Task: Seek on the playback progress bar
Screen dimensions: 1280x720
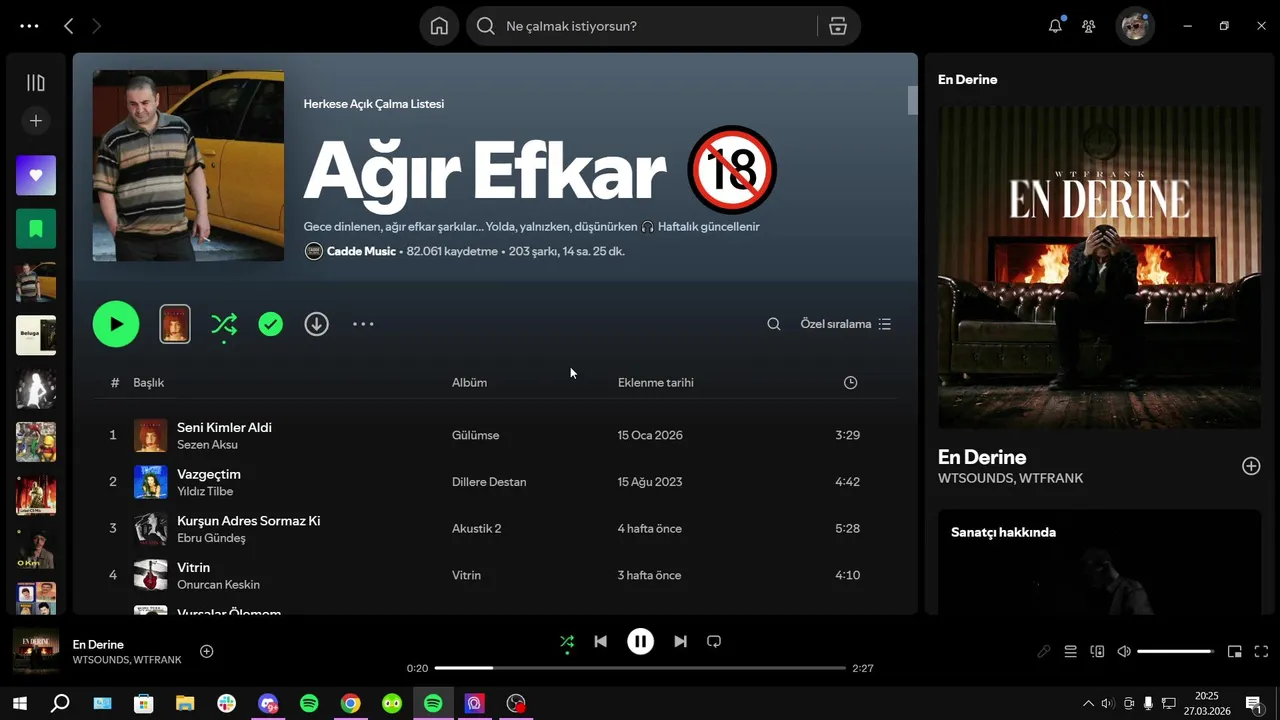Action: pyautogui.click(x=640, y=668)
